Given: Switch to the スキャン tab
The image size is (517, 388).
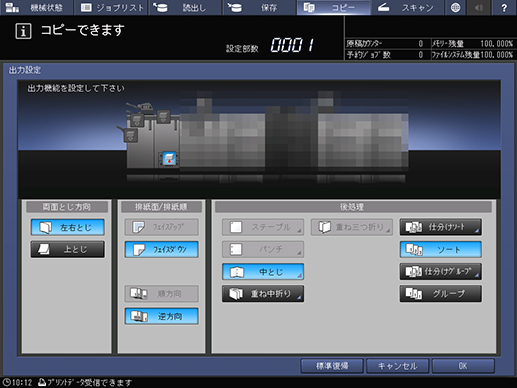Looking at the screenshot, I should click(408, 7).
